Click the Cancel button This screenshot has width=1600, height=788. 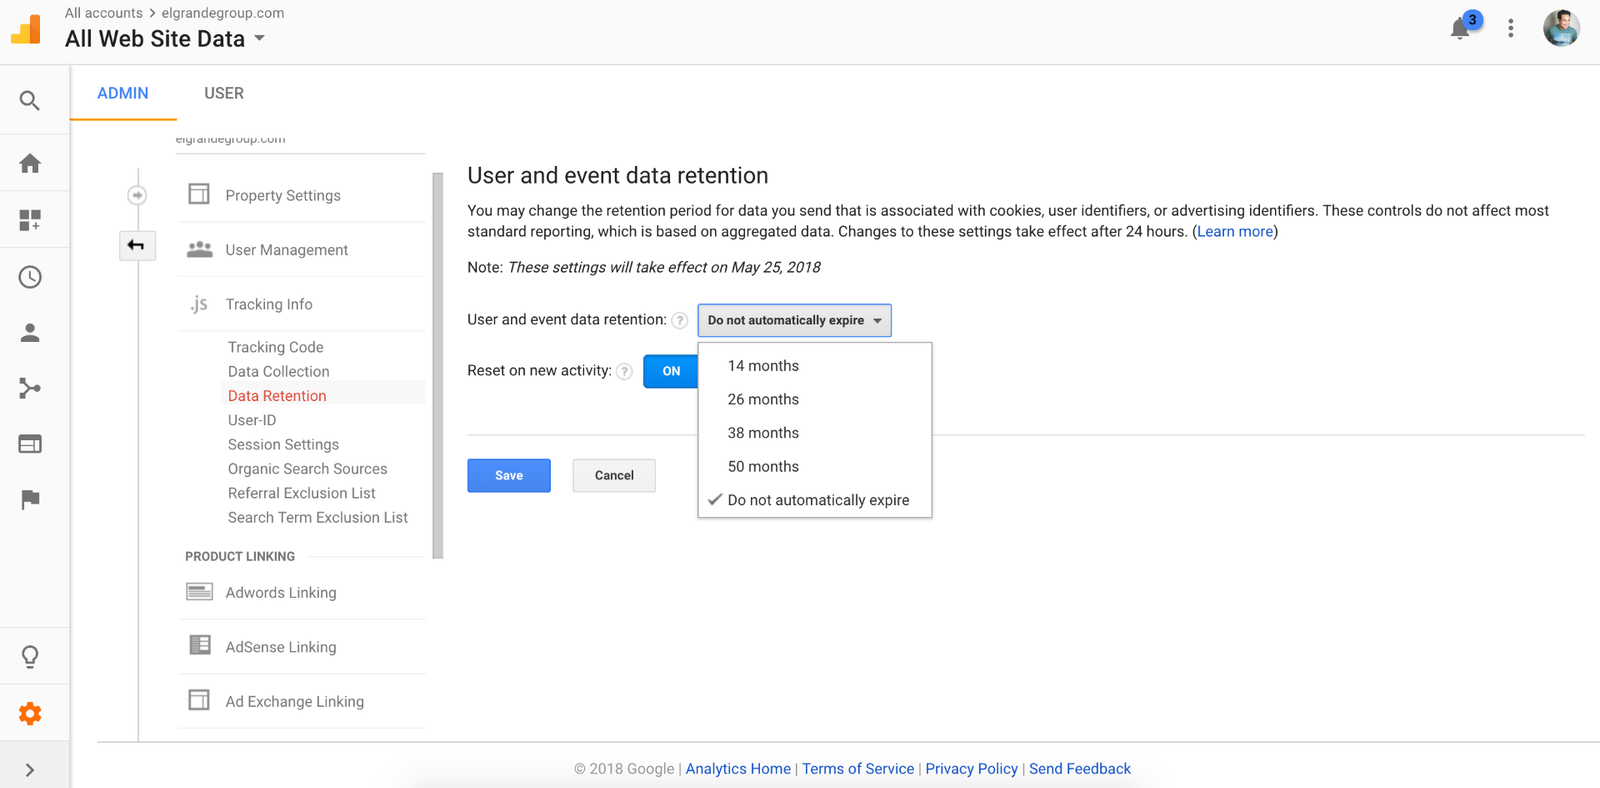(x=614, y=475)
